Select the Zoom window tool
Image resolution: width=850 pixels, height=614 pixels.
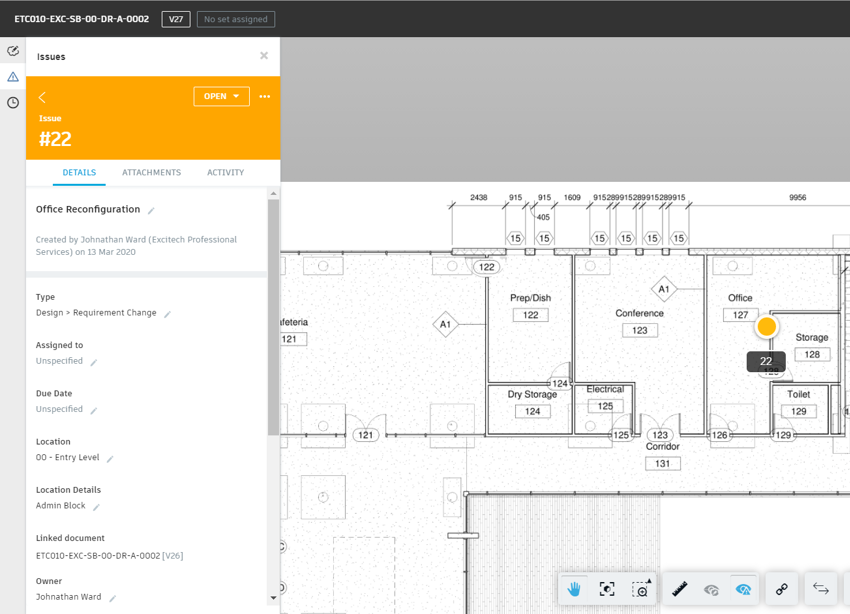point(641,589)
